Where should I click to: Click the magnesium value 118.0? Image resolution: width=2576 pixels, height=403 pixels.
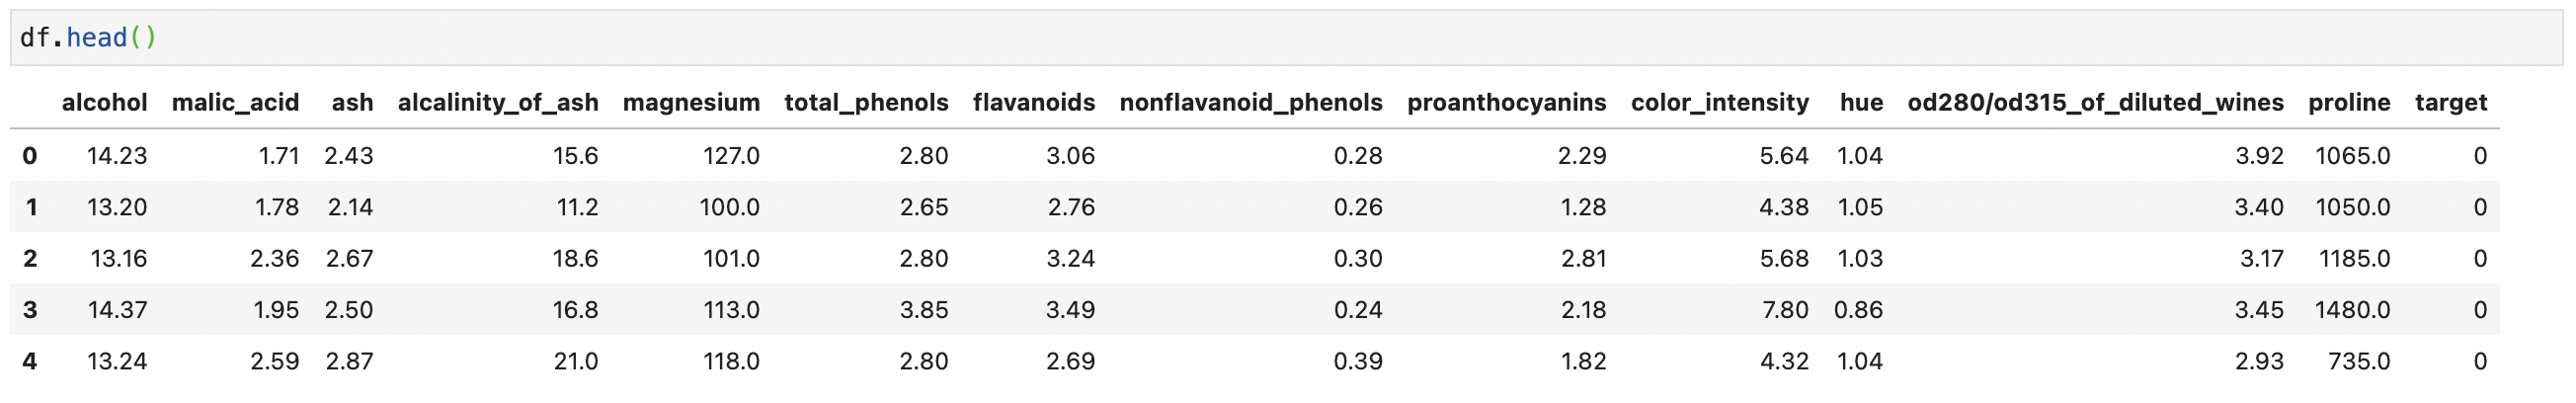click(731, 361)
